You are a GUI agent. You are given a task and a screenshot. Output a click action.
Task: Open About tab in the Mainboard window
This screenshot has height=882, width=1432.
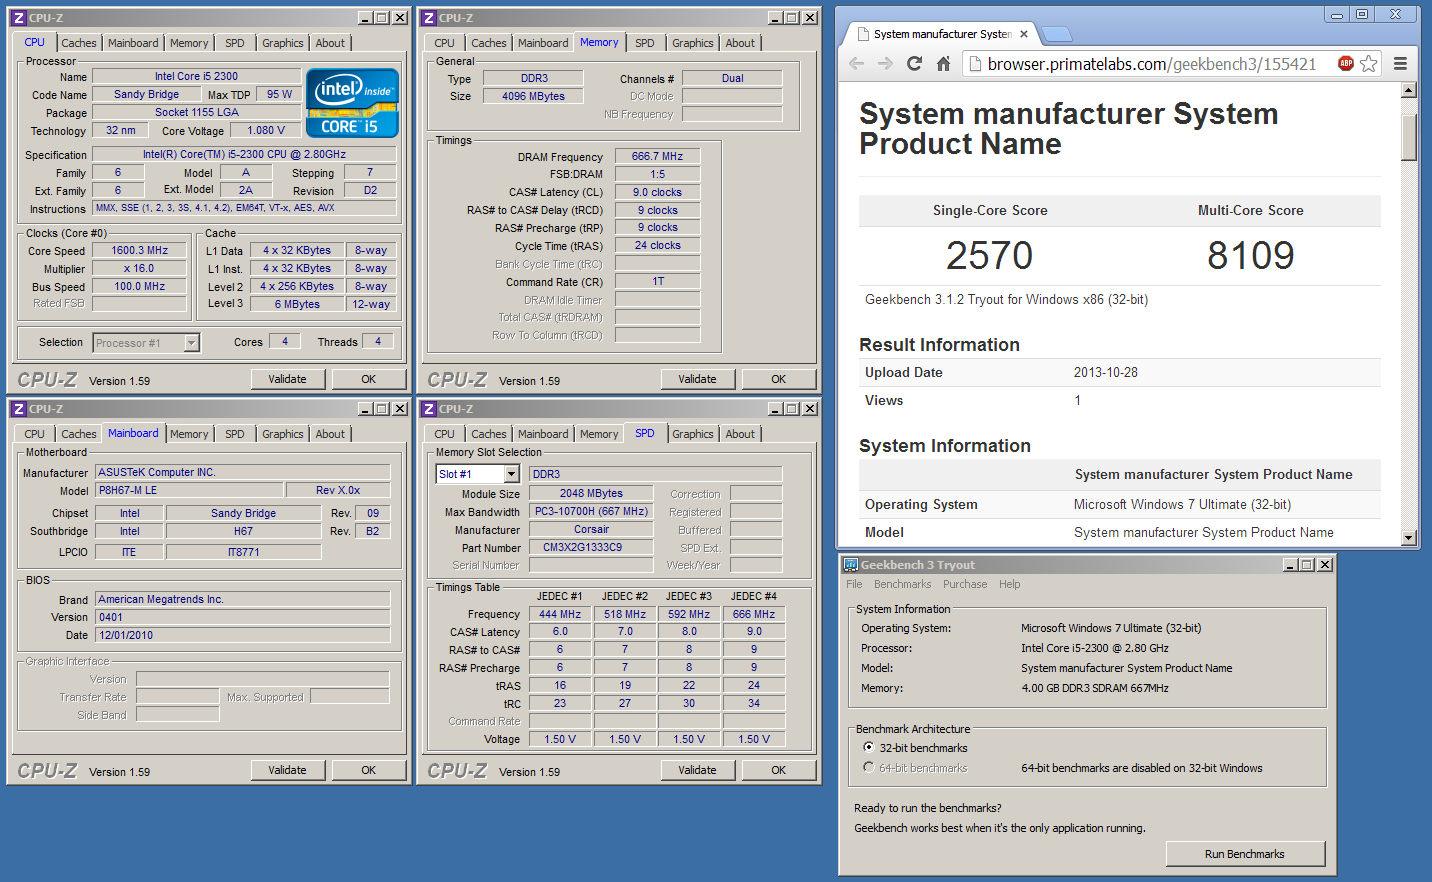(x=330, y=434)
